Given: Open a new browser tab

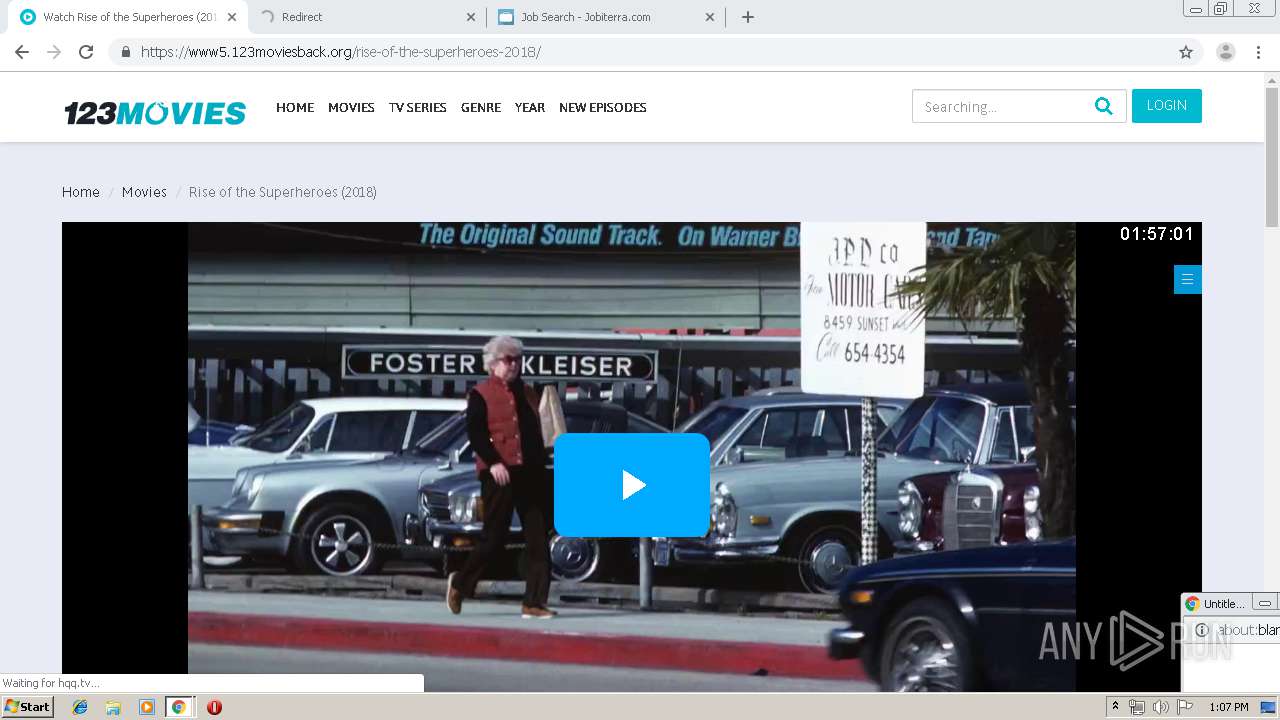Looking at the screenshot, I should click(x=748, y=17).
